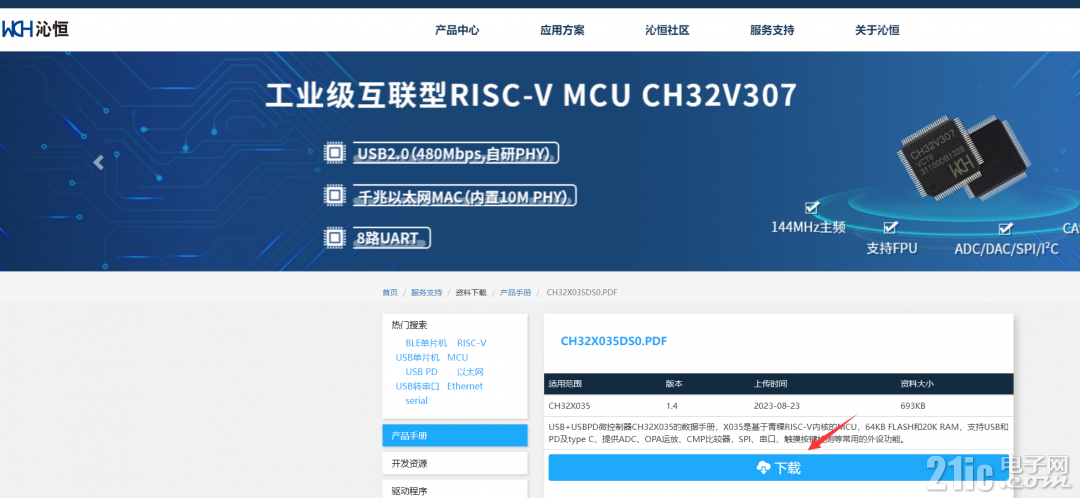The width and height of the screenshot is (1080, 498).
Task: Click RISC-V hot search link
Action: (471, 343)
